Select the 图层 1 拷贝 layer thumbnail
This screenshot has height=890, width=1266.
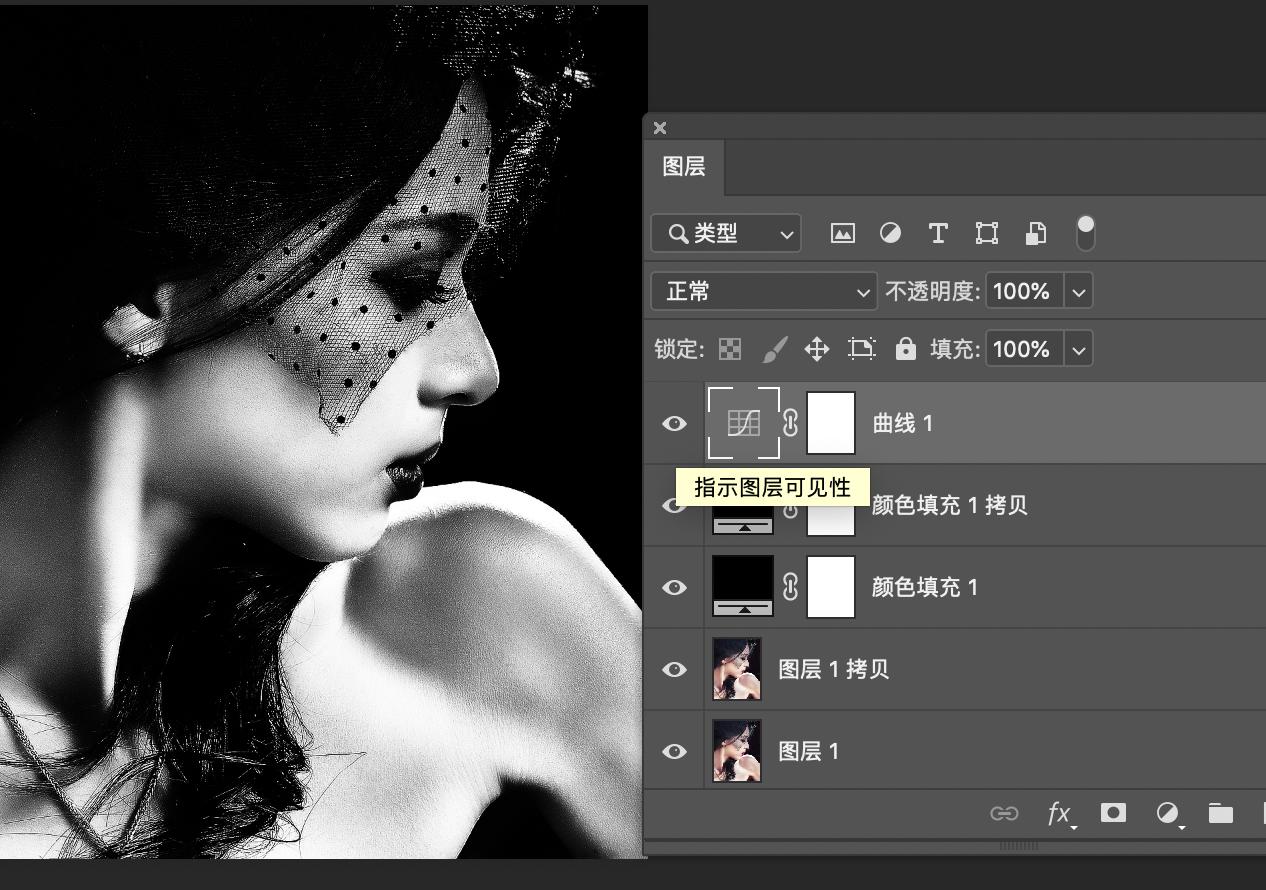pyautogui.click(x=737, y=669)
